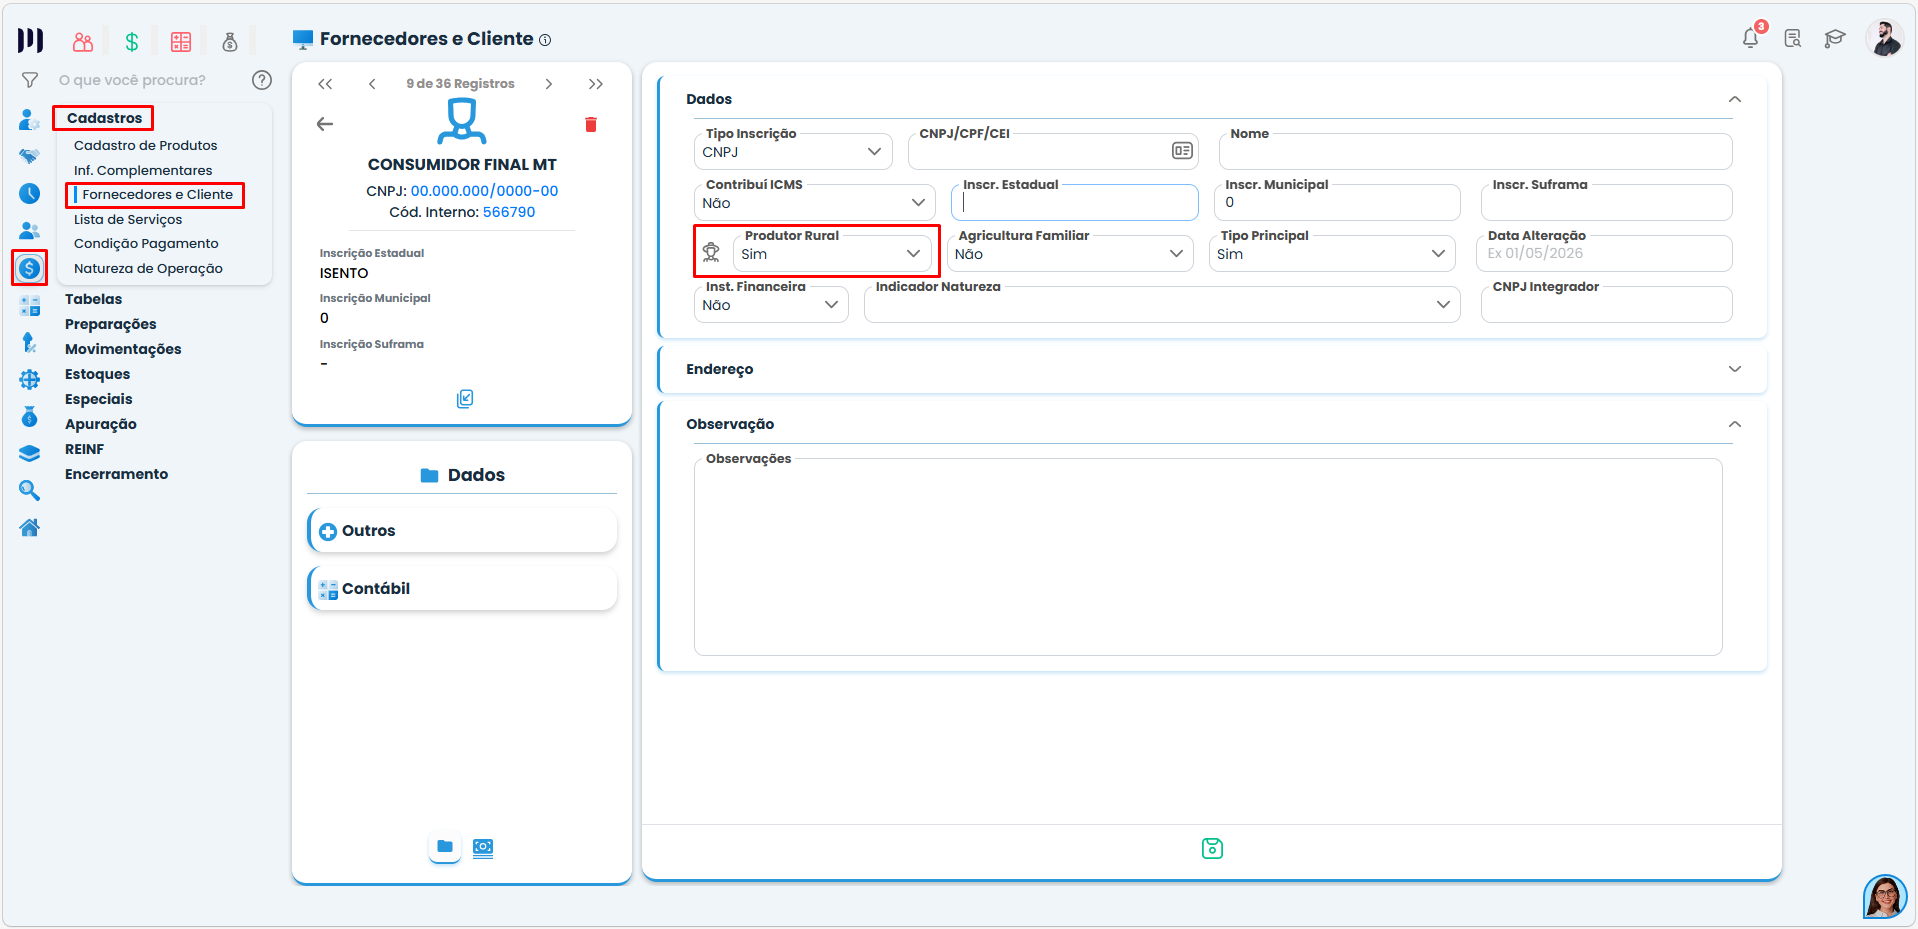Click the CNPJ link 00.000.000/0000-00

[484, 191]
